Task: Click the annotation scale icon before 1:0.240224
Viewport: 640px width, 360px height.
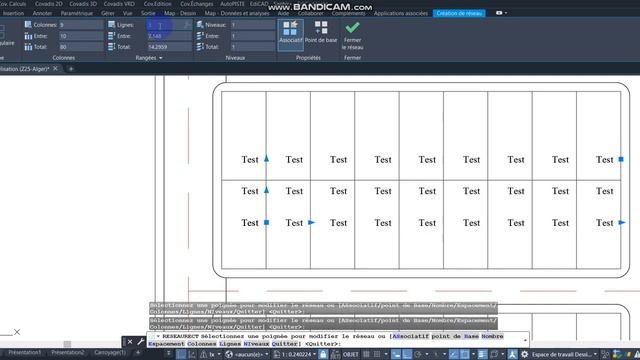Action: [x=277, y=354]
